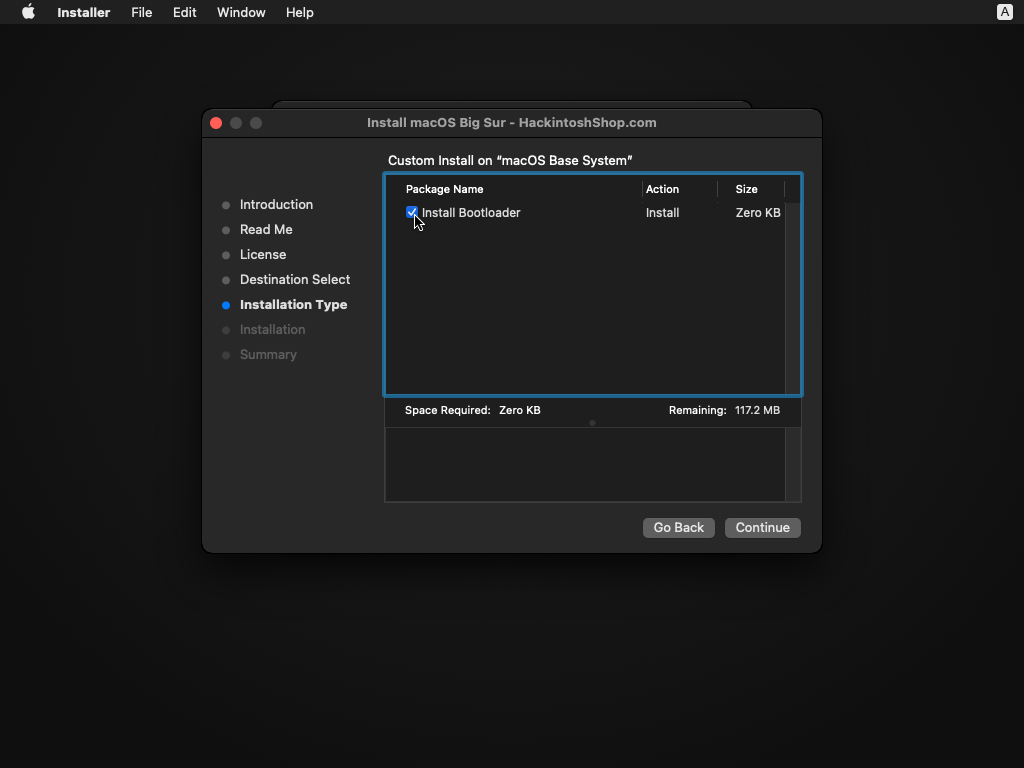The image size is (1024, 768).
Task: Close the installer window with red button
Action: 216,123
